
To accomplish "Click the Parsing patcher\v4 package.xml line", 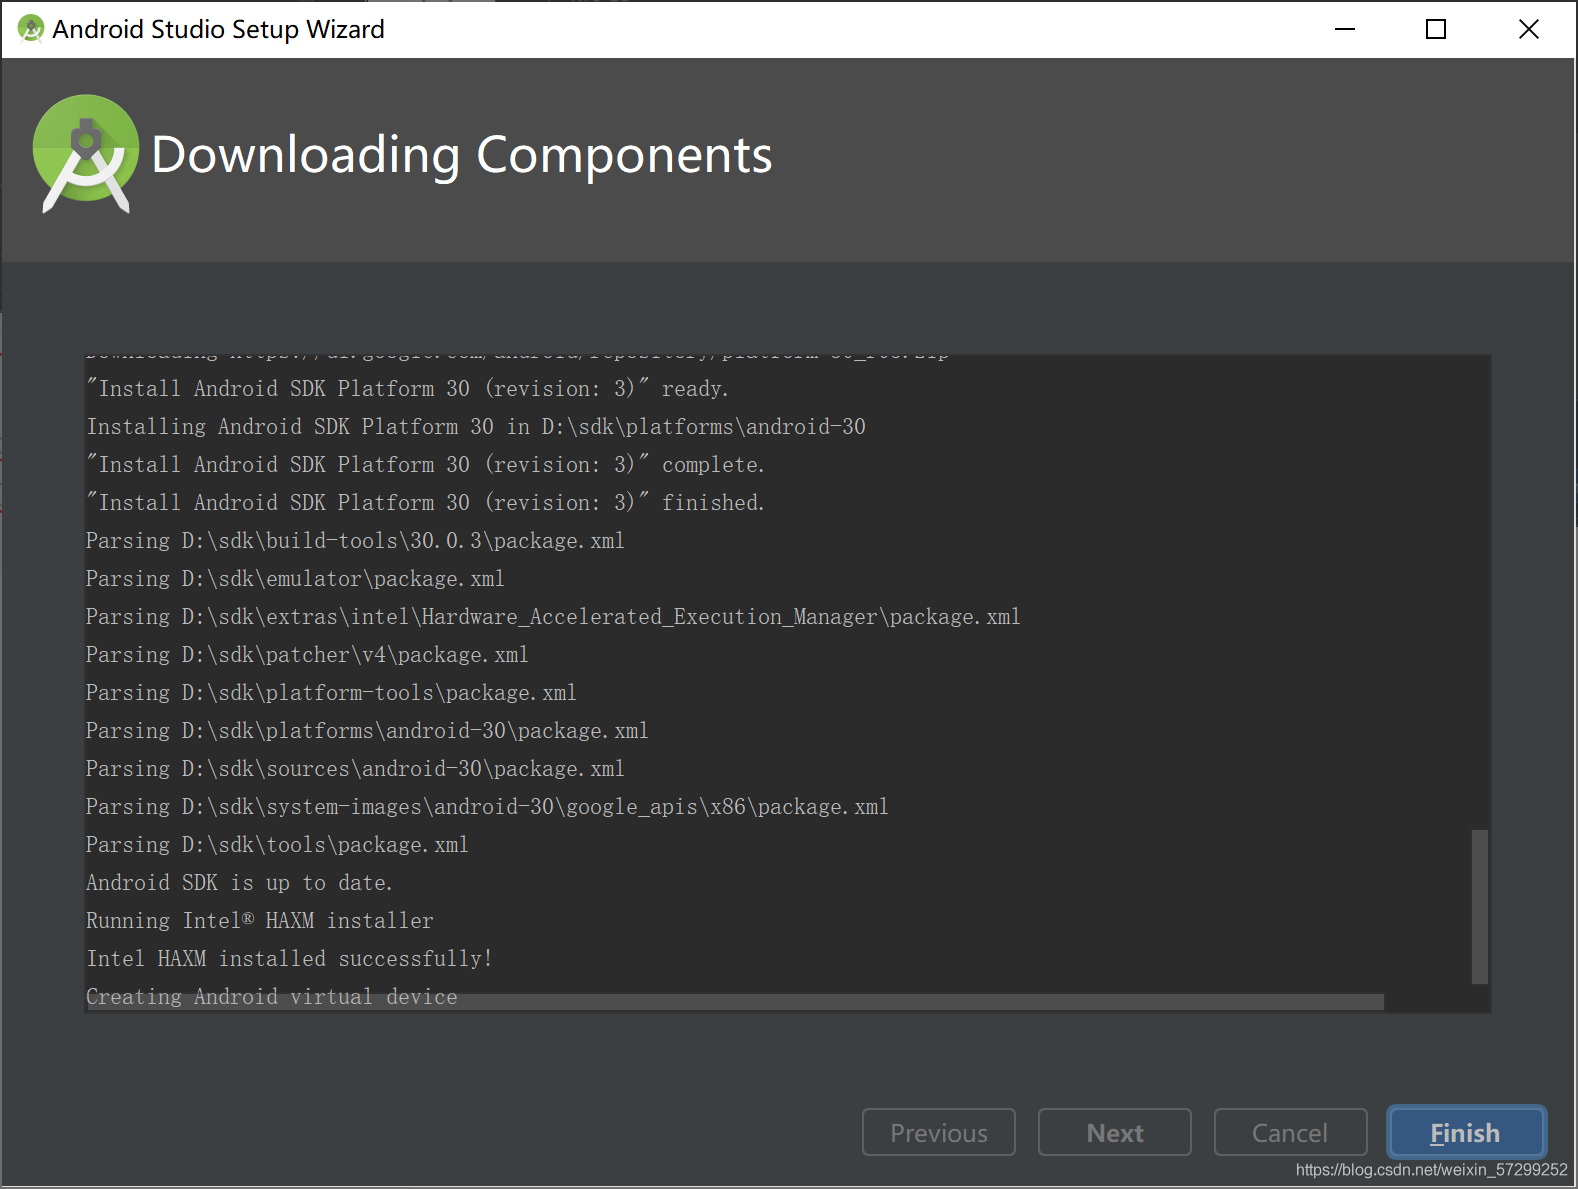I will point(307,654).
